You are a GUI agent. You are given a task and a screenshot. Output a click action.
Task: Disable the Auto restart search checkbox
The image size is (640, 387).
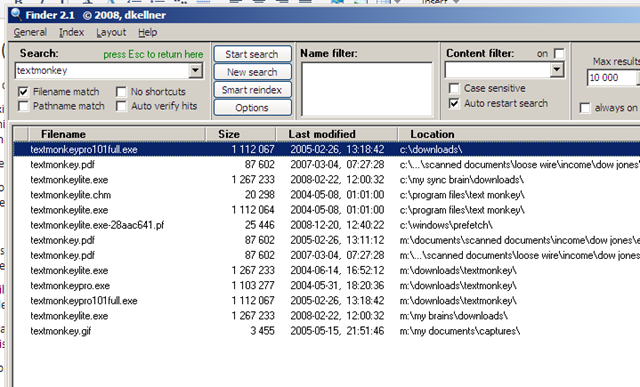click(x=453, y=103)
